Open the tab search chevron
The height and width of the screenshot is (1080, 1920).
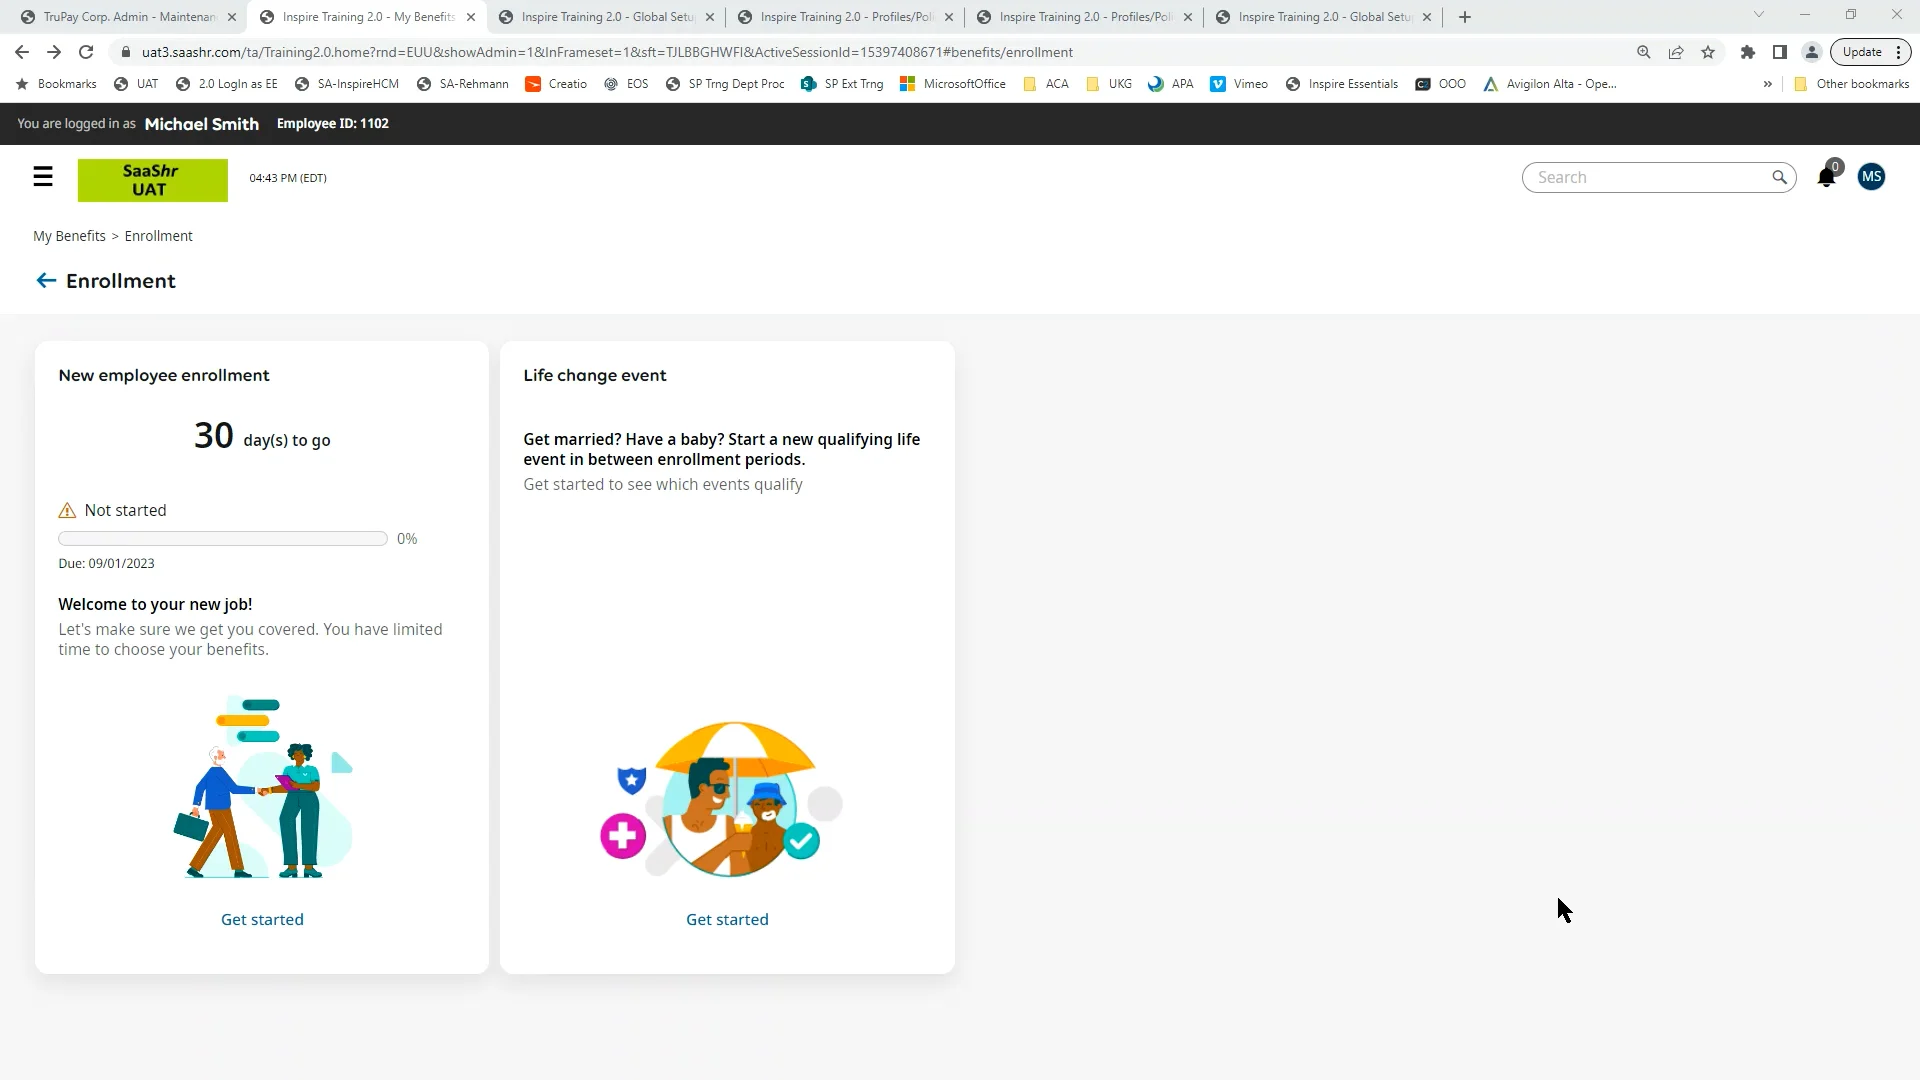coord(1759,15)
